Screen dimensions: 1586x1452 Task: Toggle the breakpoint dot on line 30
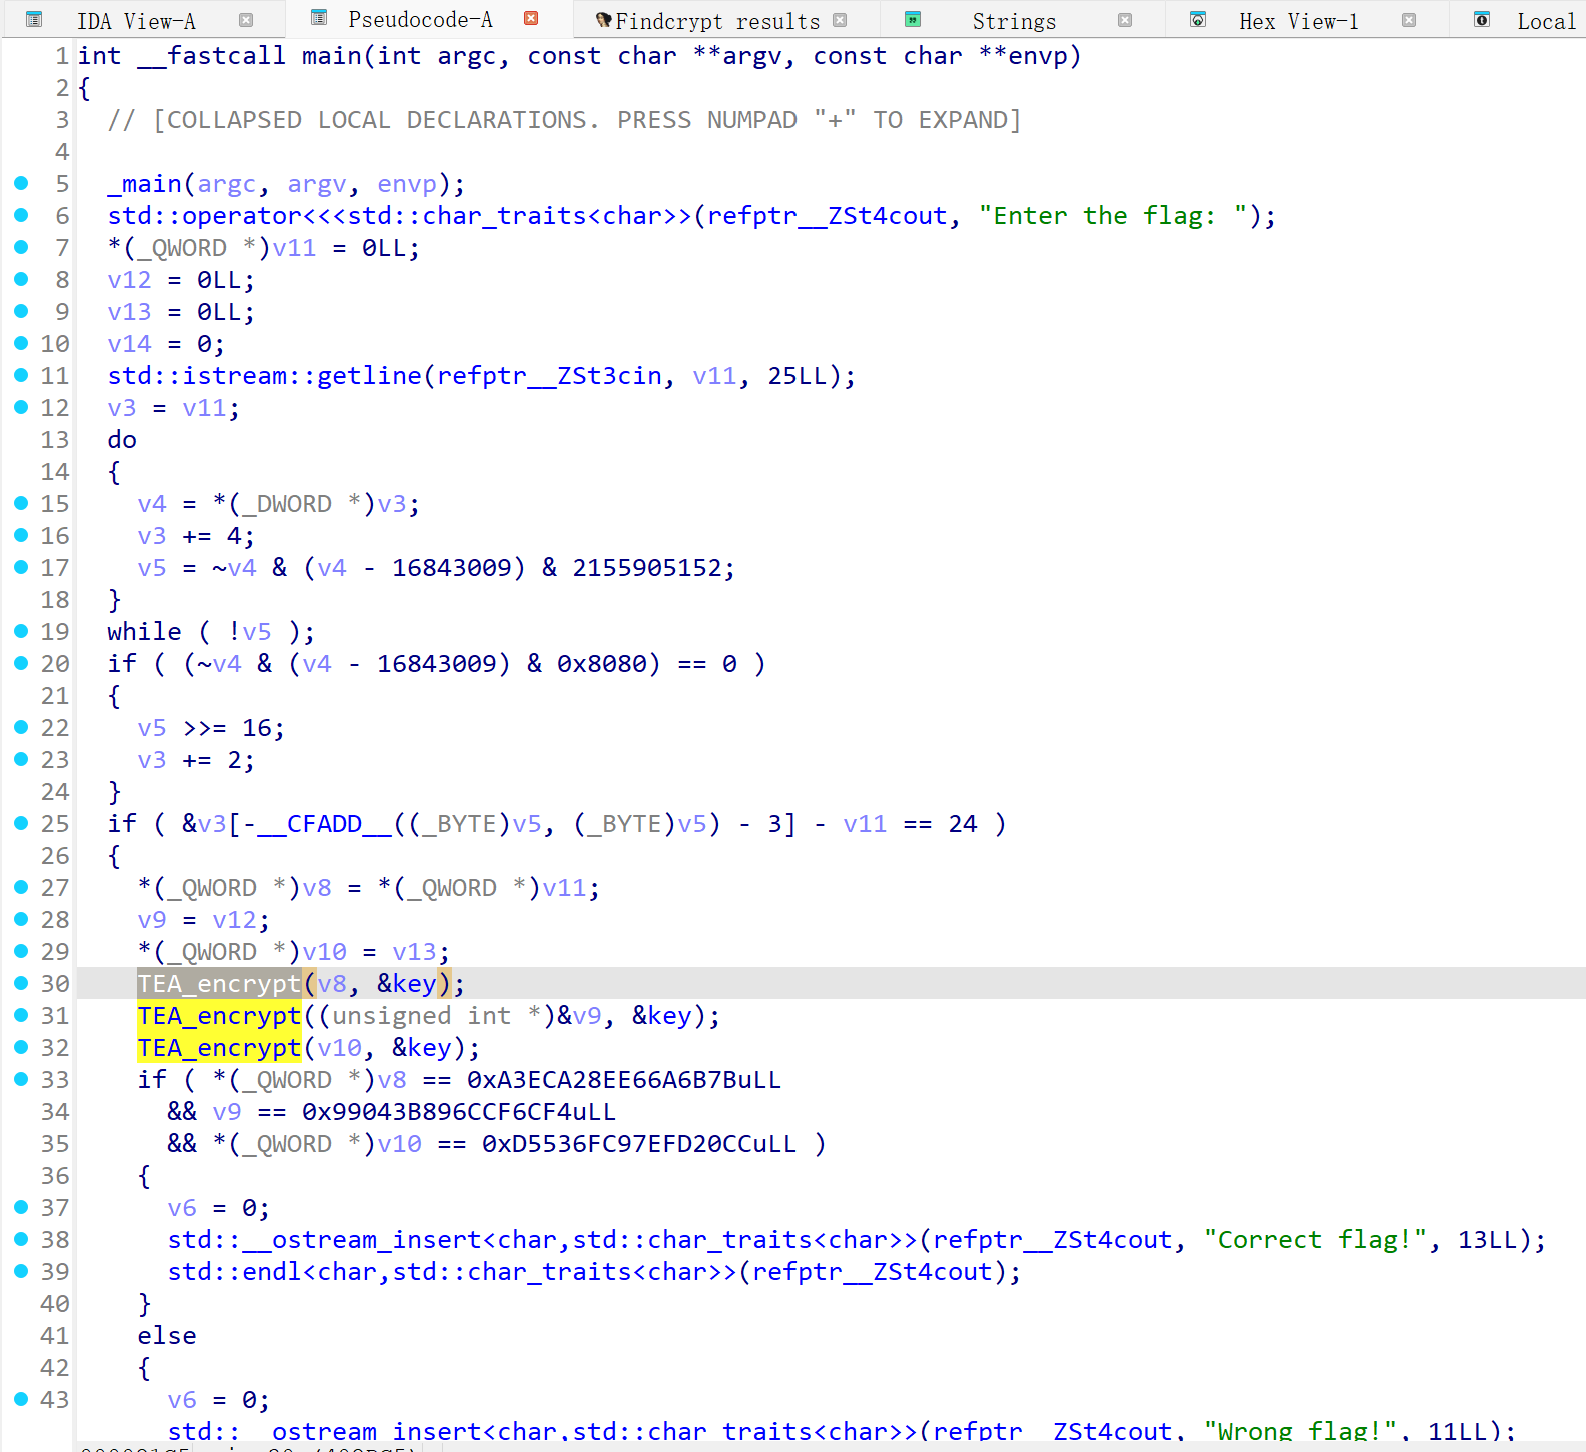point(21,983)
